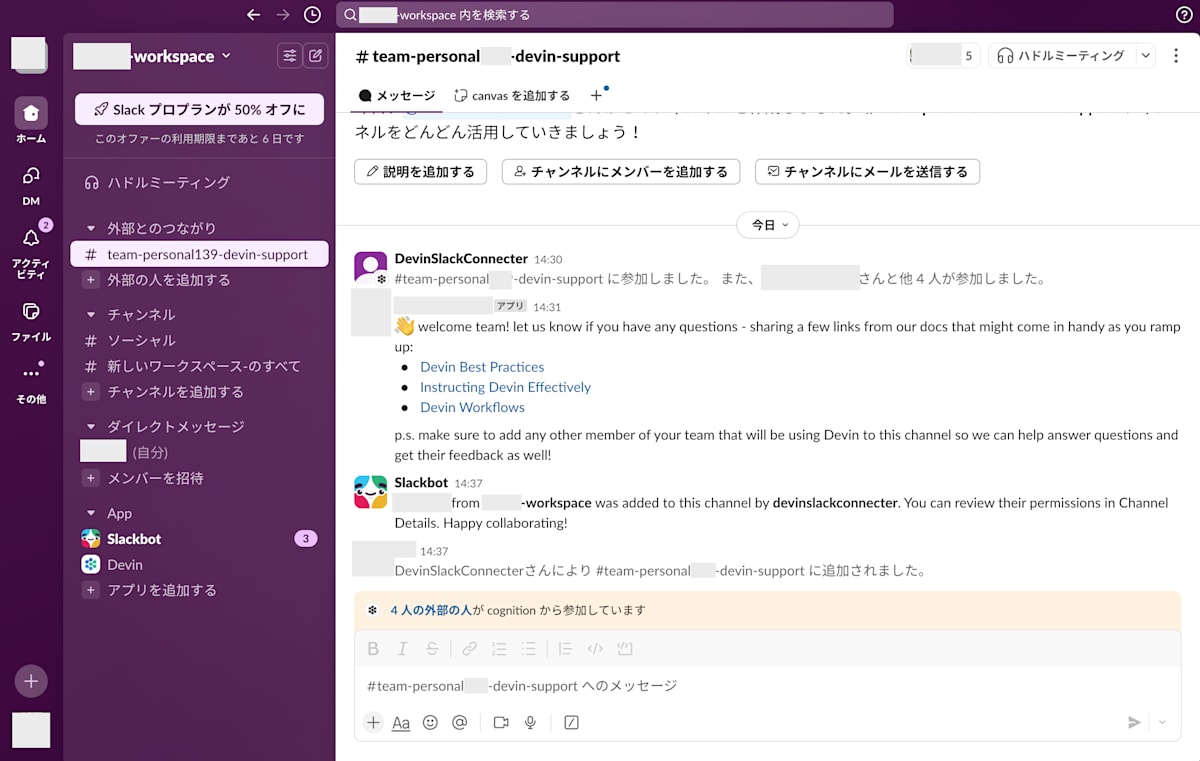Collapse the App section
The width and height of the screenshot is (1200, 761).
pyautogui.click(x=91, y=513)
